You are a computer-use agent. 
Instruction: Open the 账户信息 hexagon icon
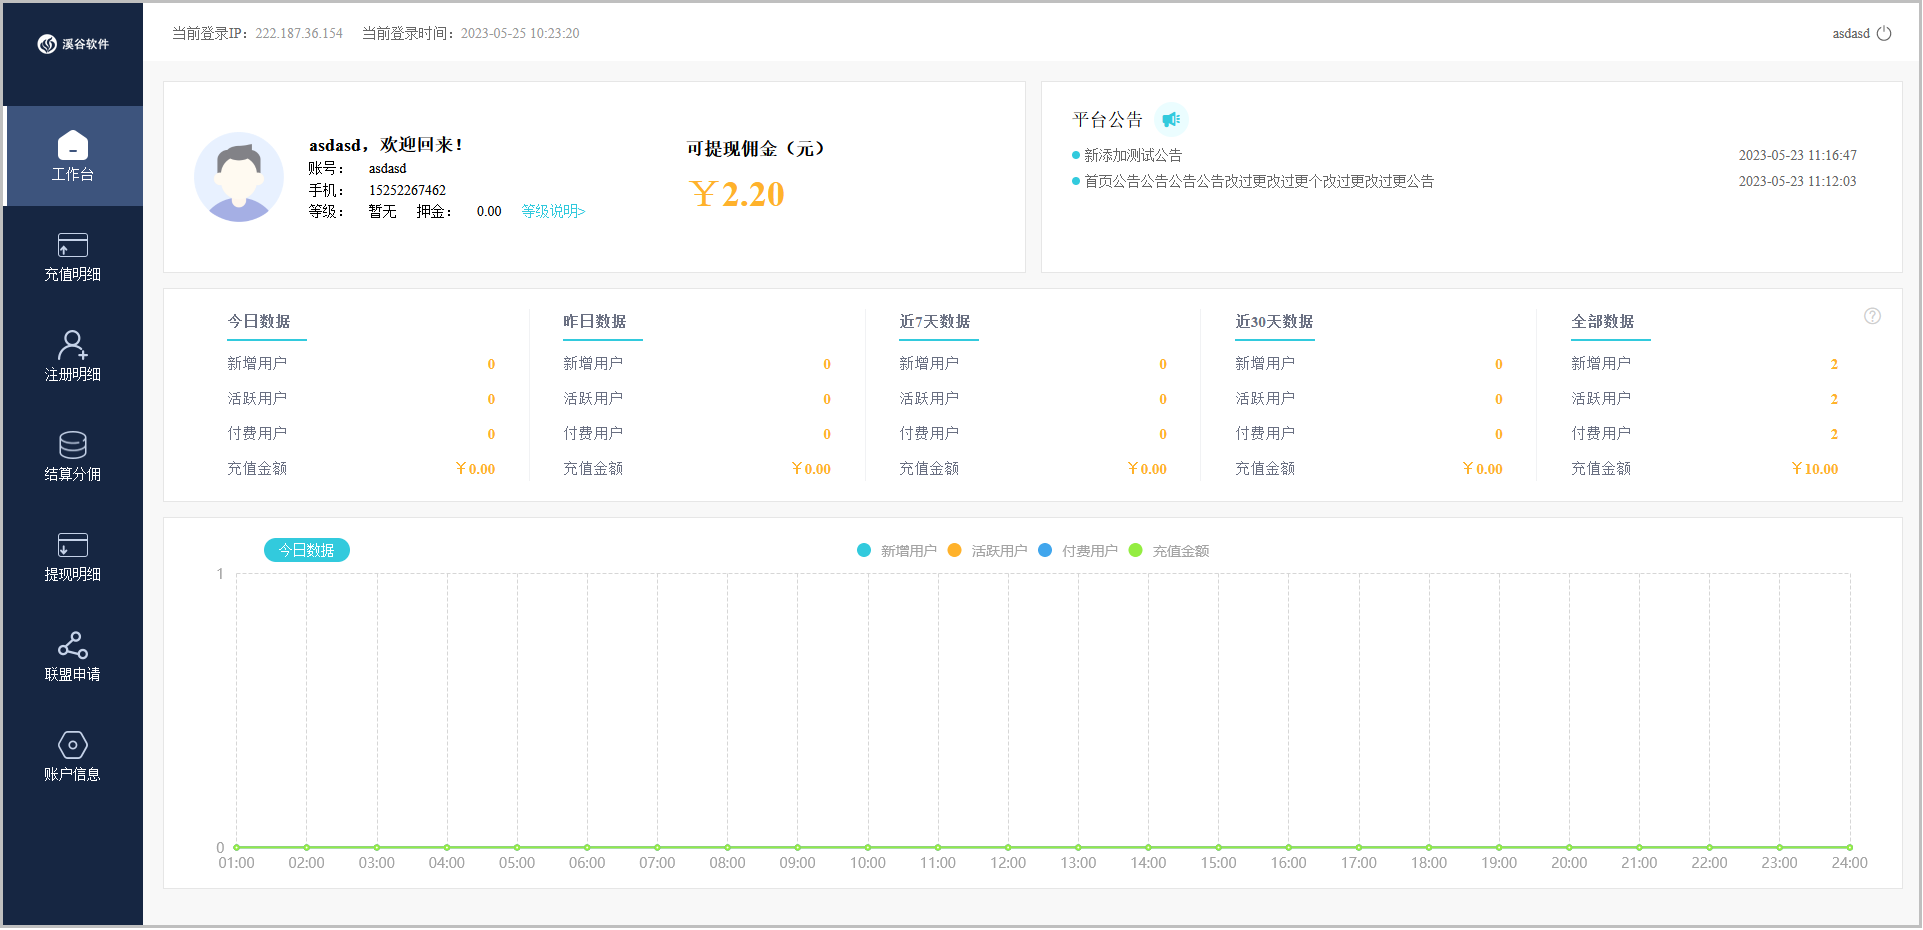point(73,745)
